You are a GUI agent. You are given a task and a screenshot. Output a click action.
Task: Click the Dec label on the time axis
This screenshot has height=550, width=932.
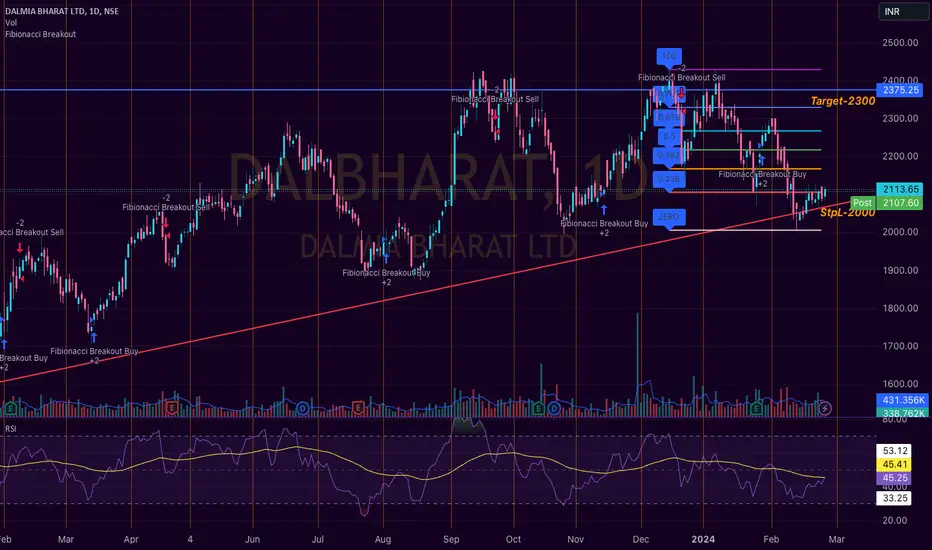[641, 539]
